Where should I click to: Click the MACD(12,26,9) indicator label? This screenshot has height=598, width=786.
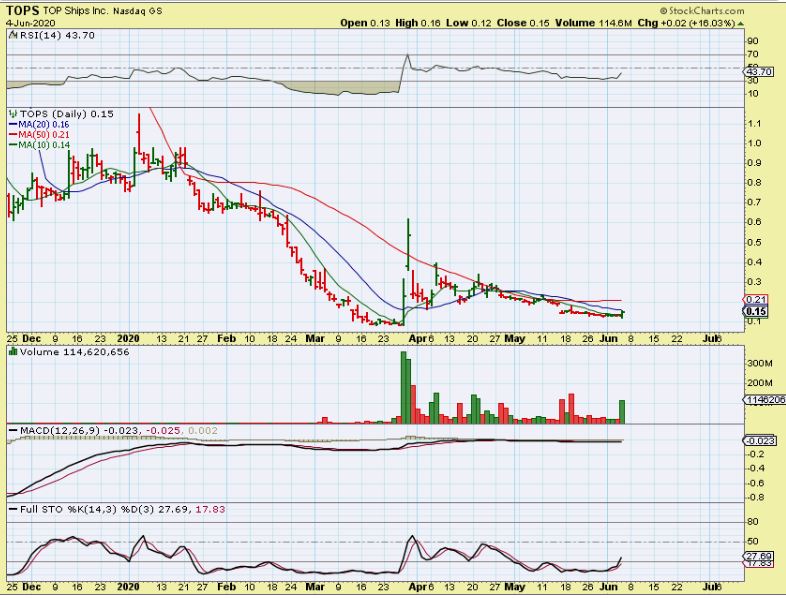click(60, 431)
